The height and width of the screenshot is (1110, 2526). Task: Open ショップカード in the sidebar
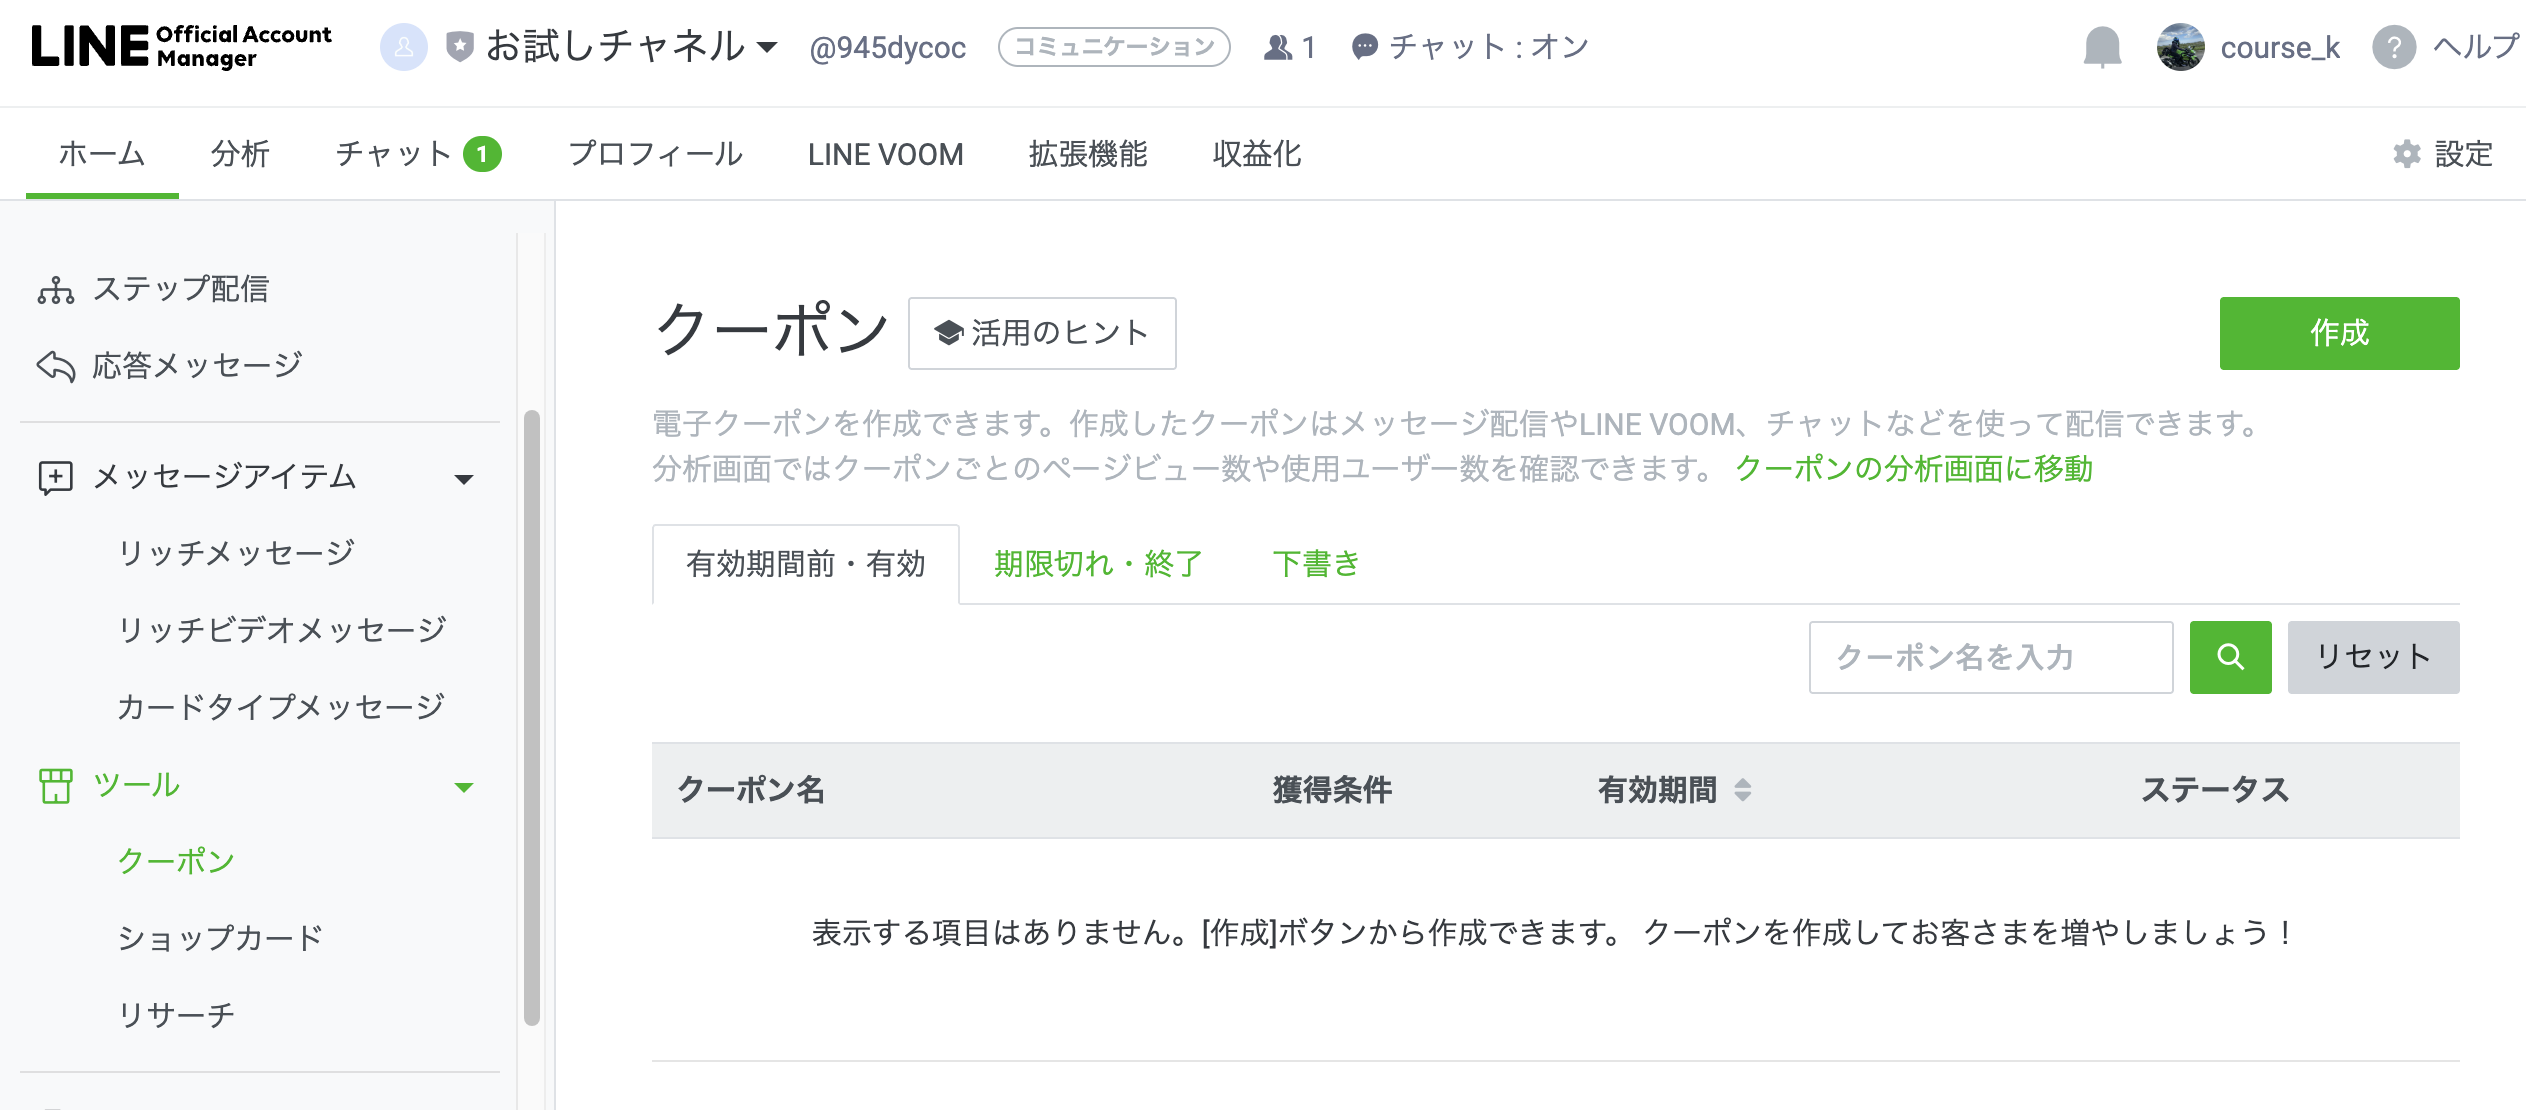220,938
